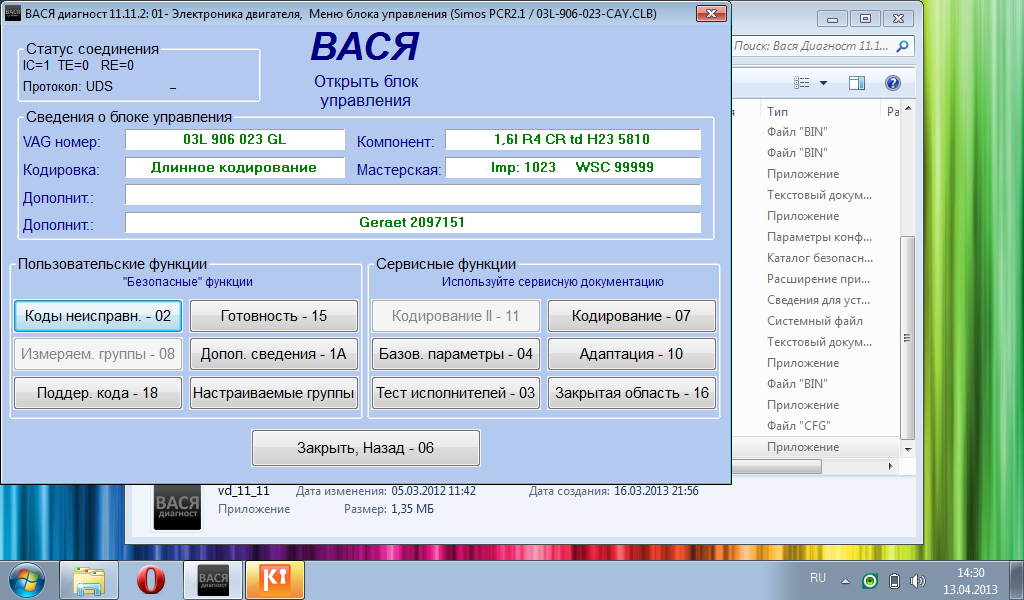Open Адаптация - 10 service function
Viewport: 1024px width, 600px height.
(631, 354)
